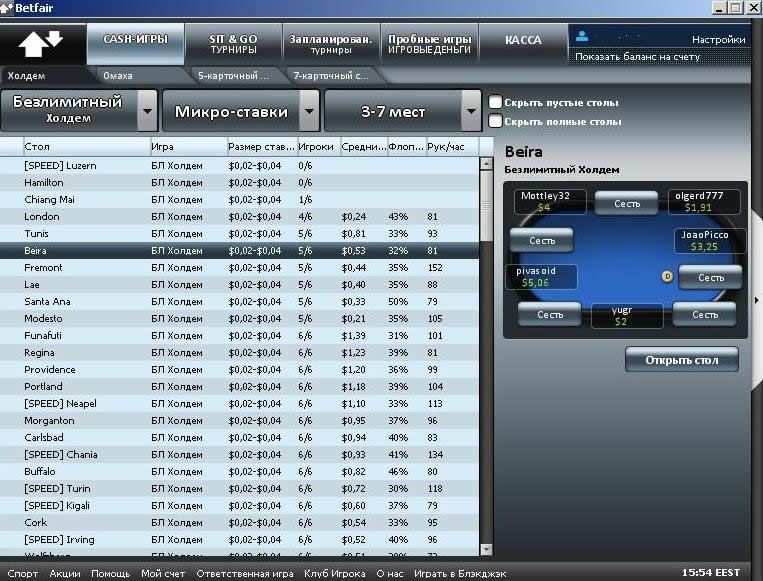Click the yellow dealer button on table

[x=667, y=276]
